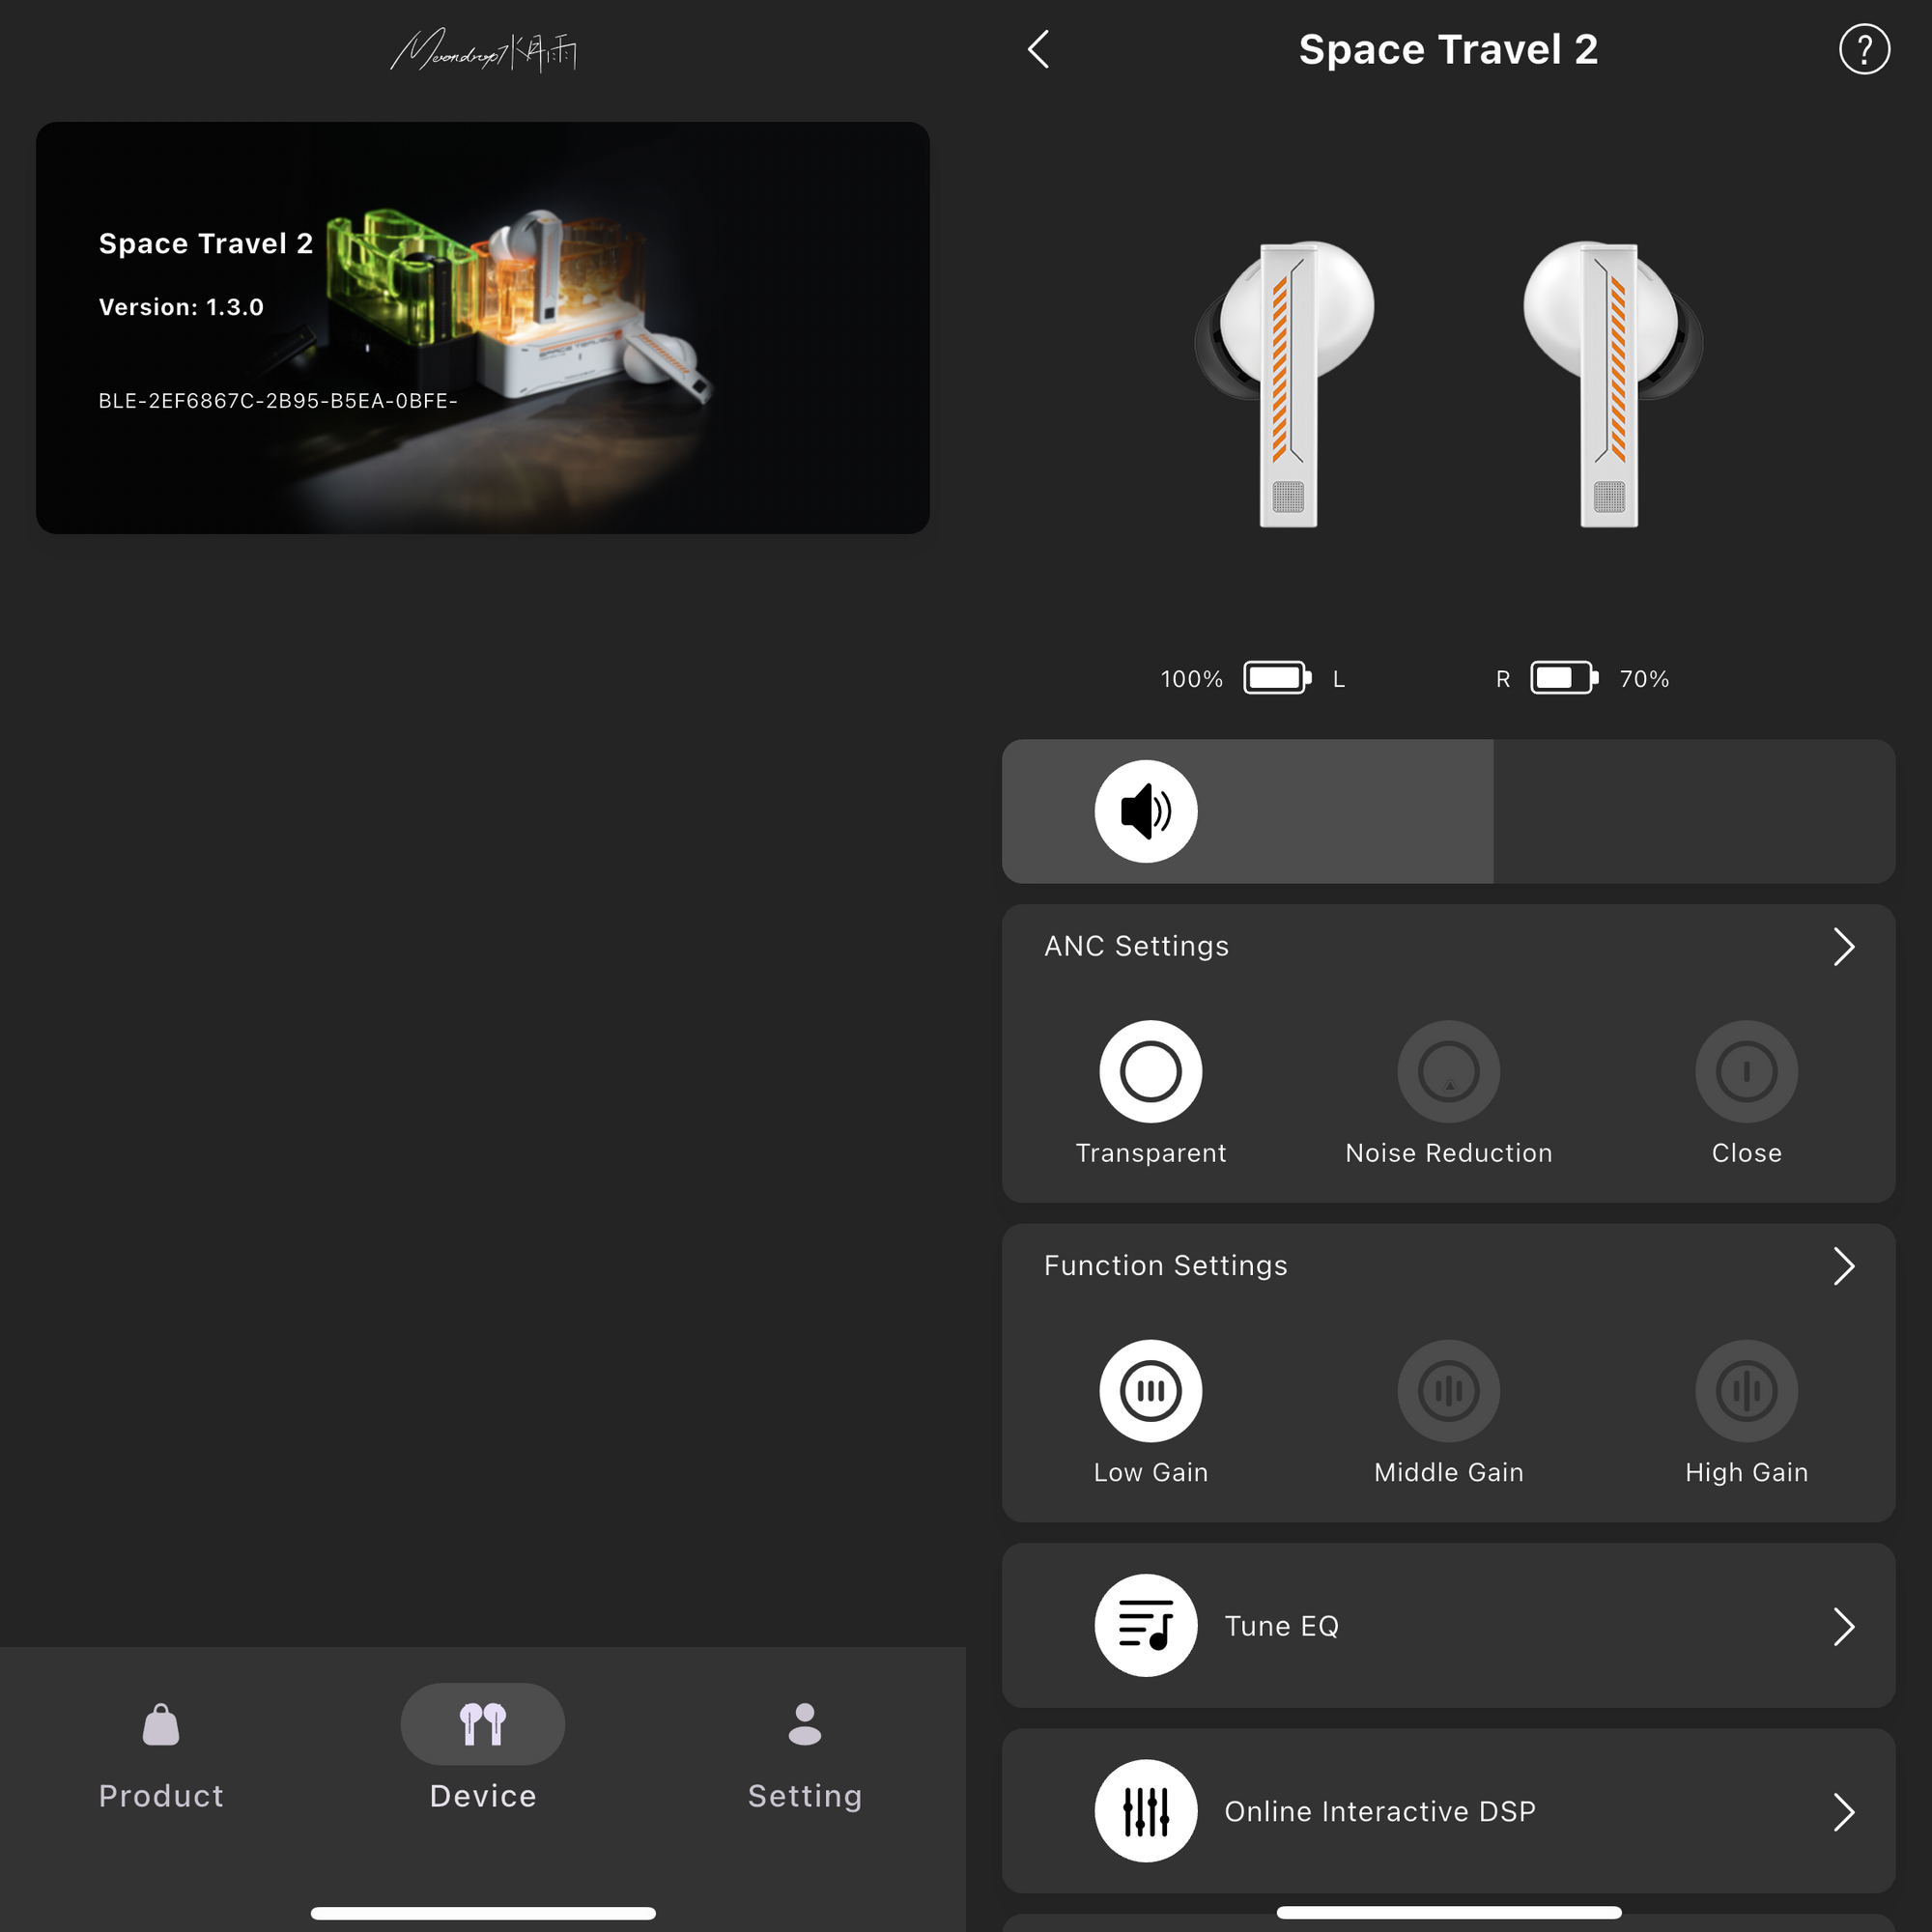Expand ANC Settings chevron
Screen dimensions: 1932x1932
(x=1843, y=946)
